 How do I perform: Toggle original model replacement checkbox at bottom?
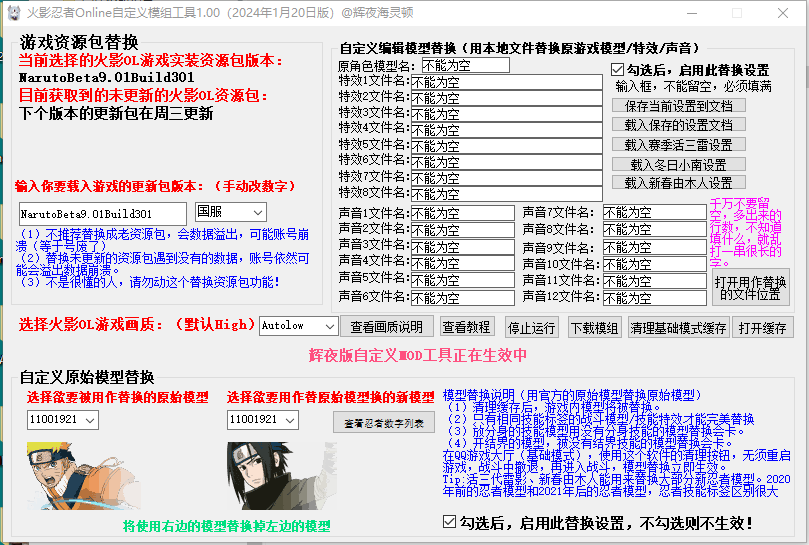click(x=449, y=522)
